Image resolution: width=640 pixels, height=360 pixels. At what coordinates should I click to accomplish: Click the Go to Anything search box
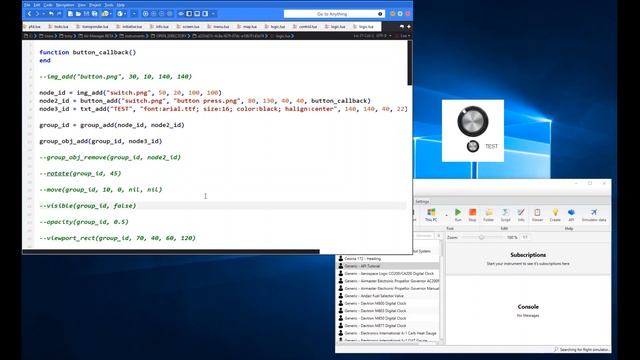pyautogui.click(x=334, y=14)
